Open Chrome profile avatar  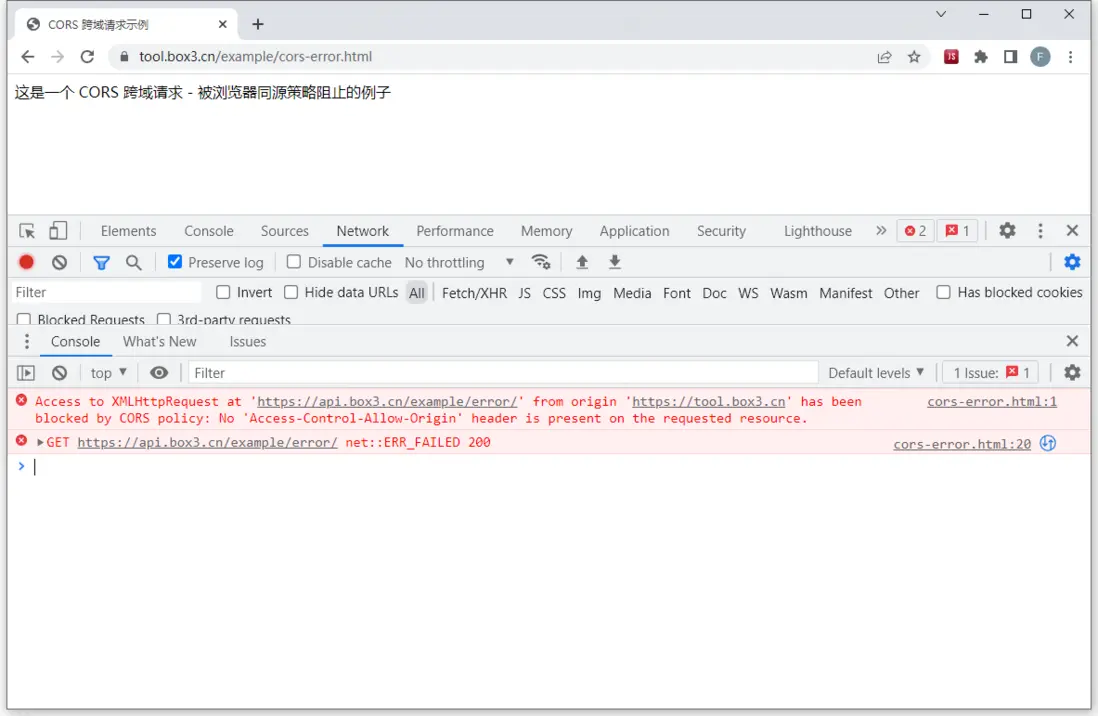1040,57
